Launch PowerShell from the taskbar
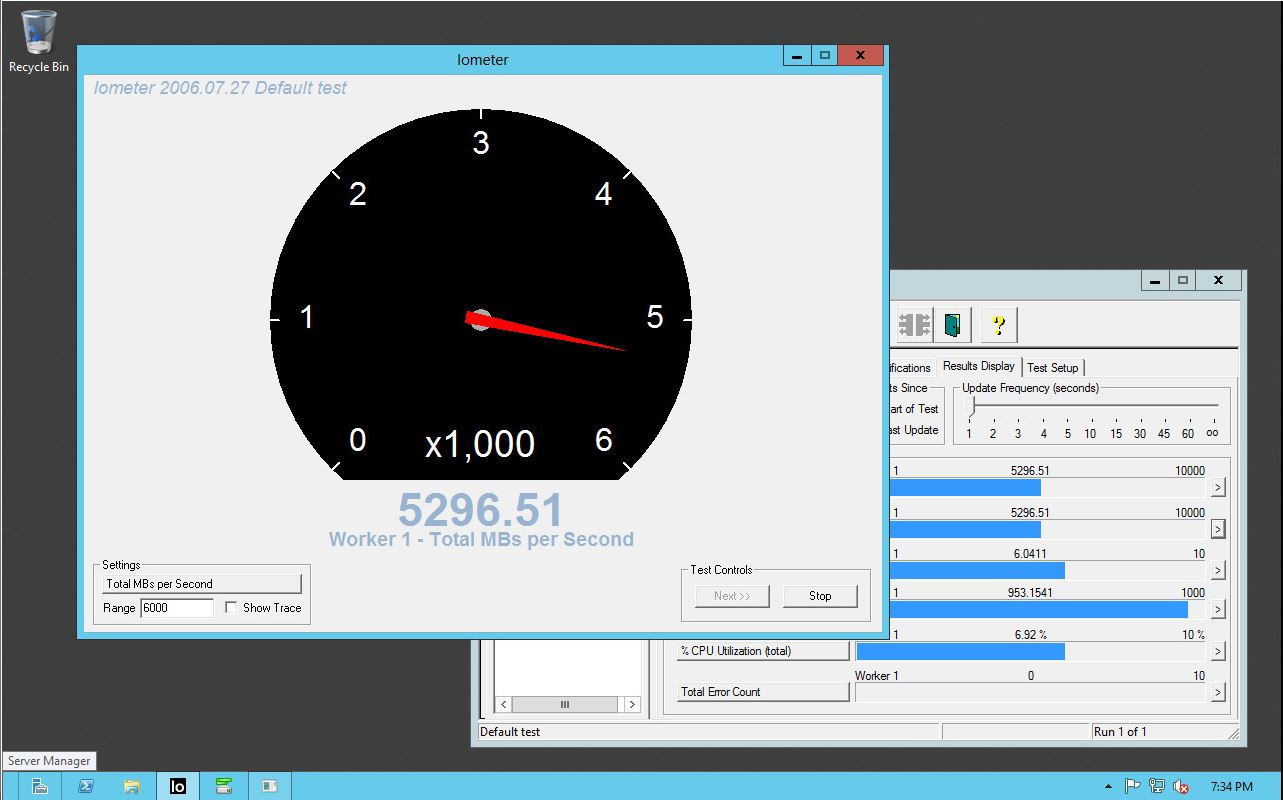Image resolution: width=1283 pixels, height=800 pixels. click(85, 786)
